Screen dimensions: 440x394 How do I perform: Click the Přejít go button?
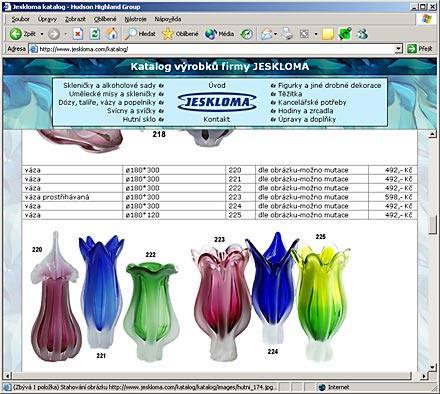[420, 49]
